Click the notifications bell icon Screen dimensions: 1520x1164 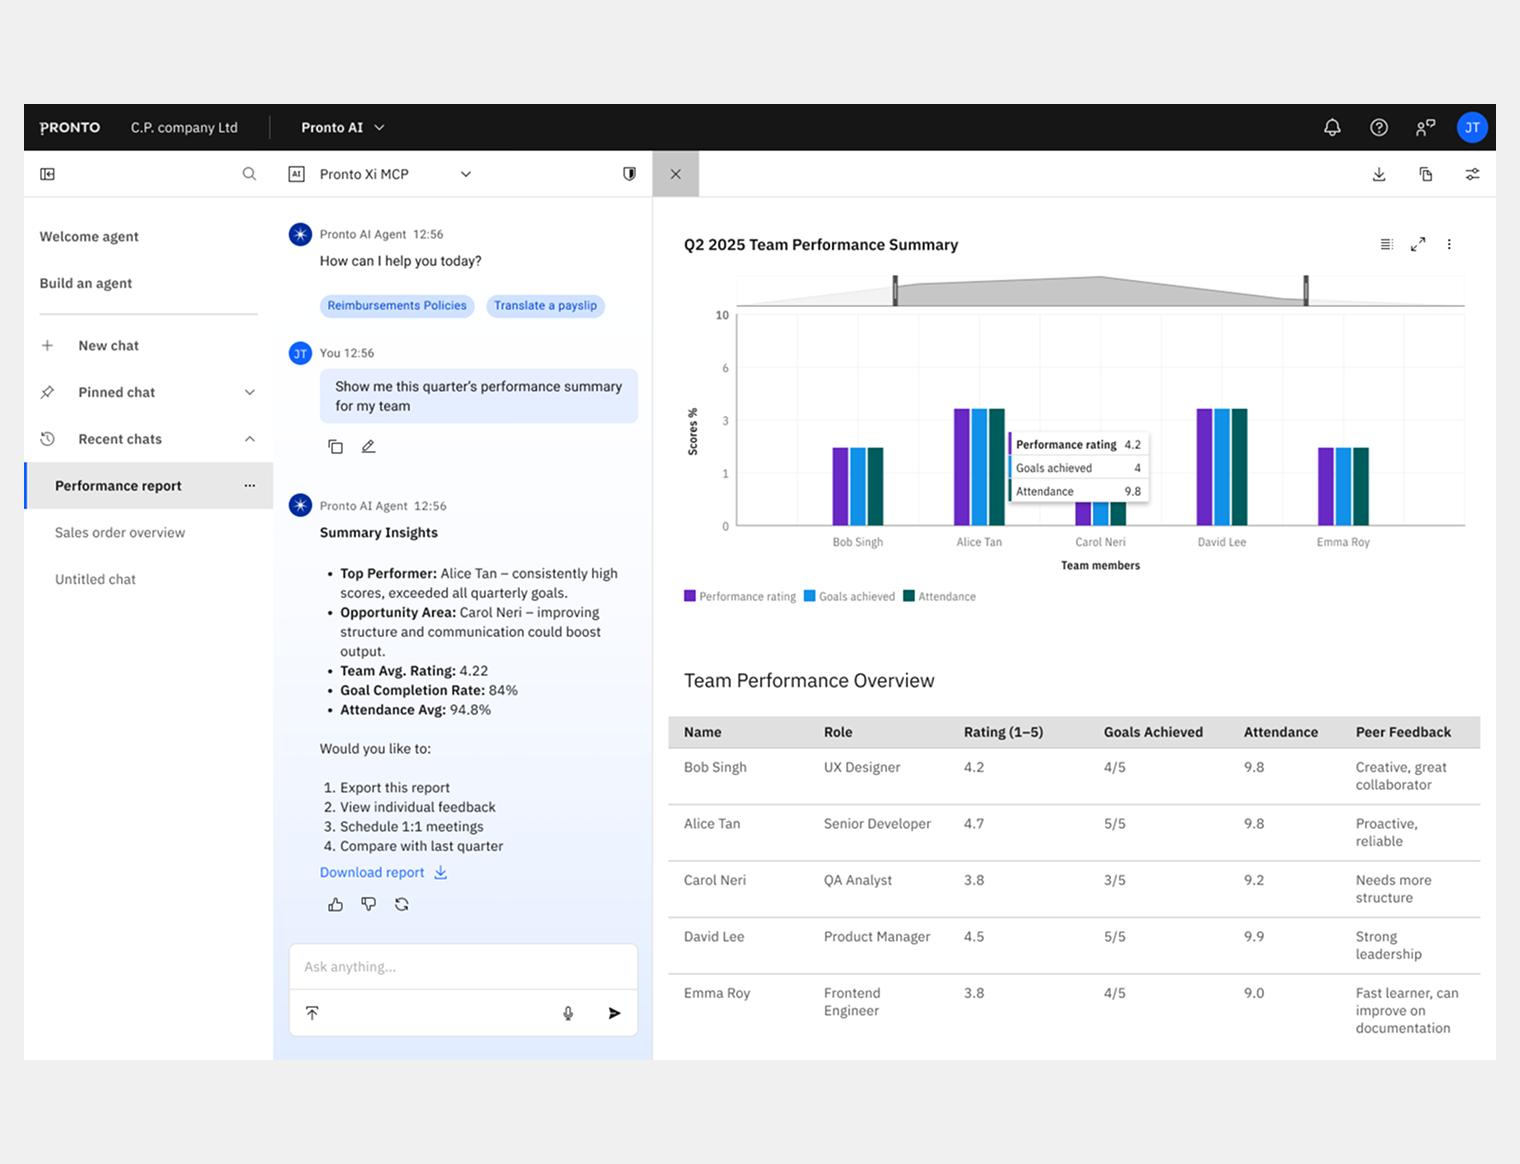pyautogui.click(x=1332, y=128)
